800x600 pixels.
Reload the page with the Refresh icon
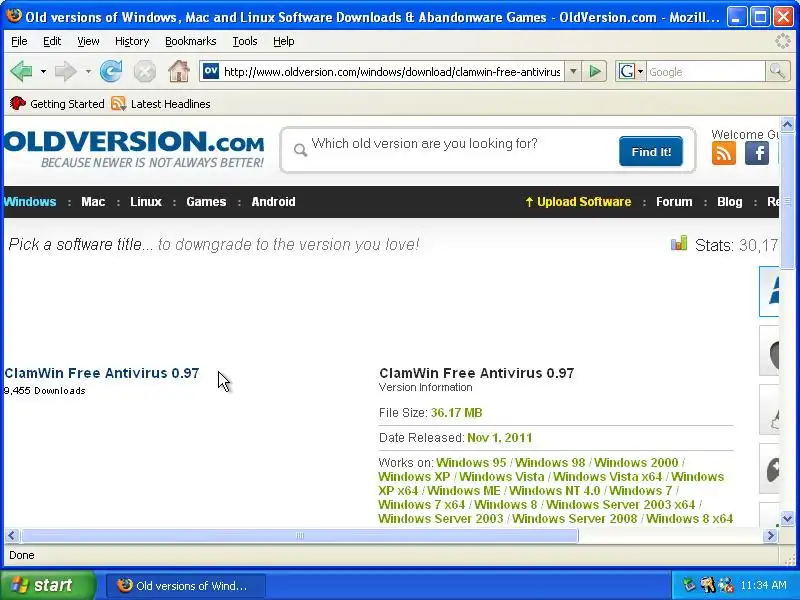coord(111,71)
